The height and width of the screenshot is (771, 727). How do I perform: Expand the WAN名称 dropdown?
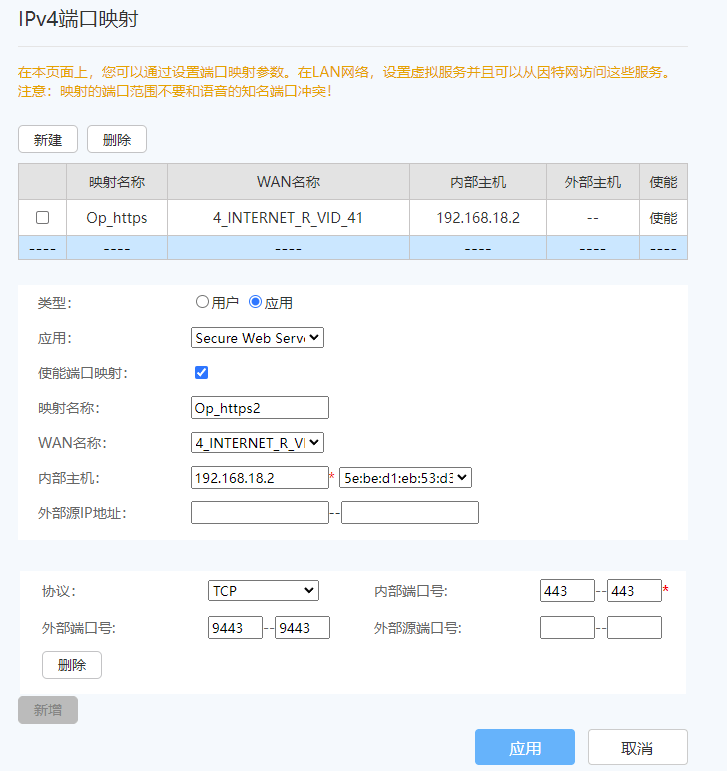[x=257, y=442]
